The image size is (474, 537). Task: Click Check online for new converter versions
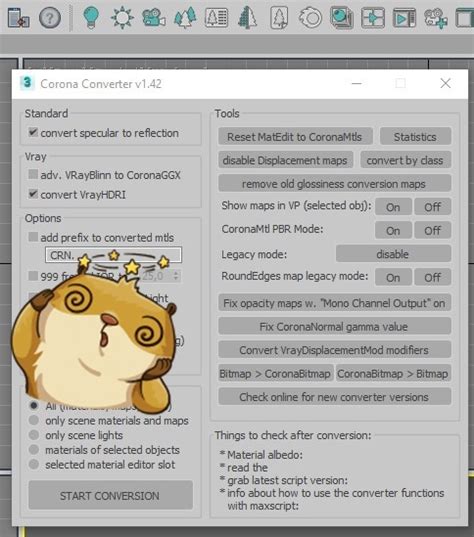point(334,397)
